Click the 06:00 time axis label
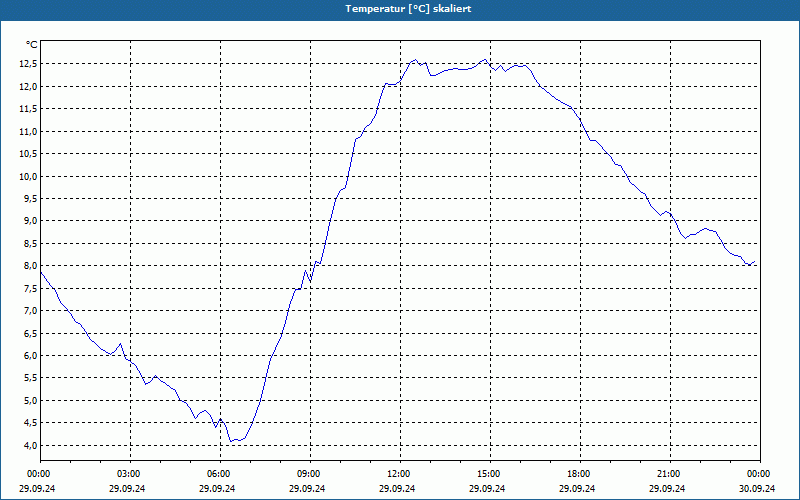 click(x=220, y=474)
